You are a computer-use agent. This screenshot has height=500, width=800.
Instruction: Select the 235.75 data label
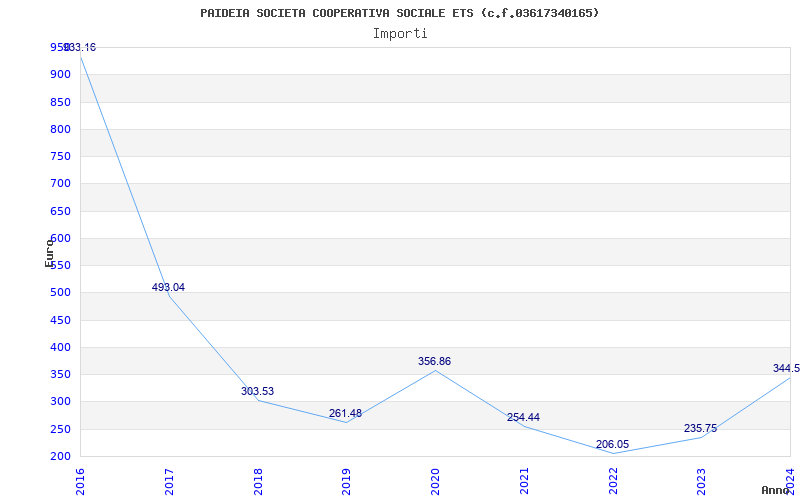click(701, 429)
